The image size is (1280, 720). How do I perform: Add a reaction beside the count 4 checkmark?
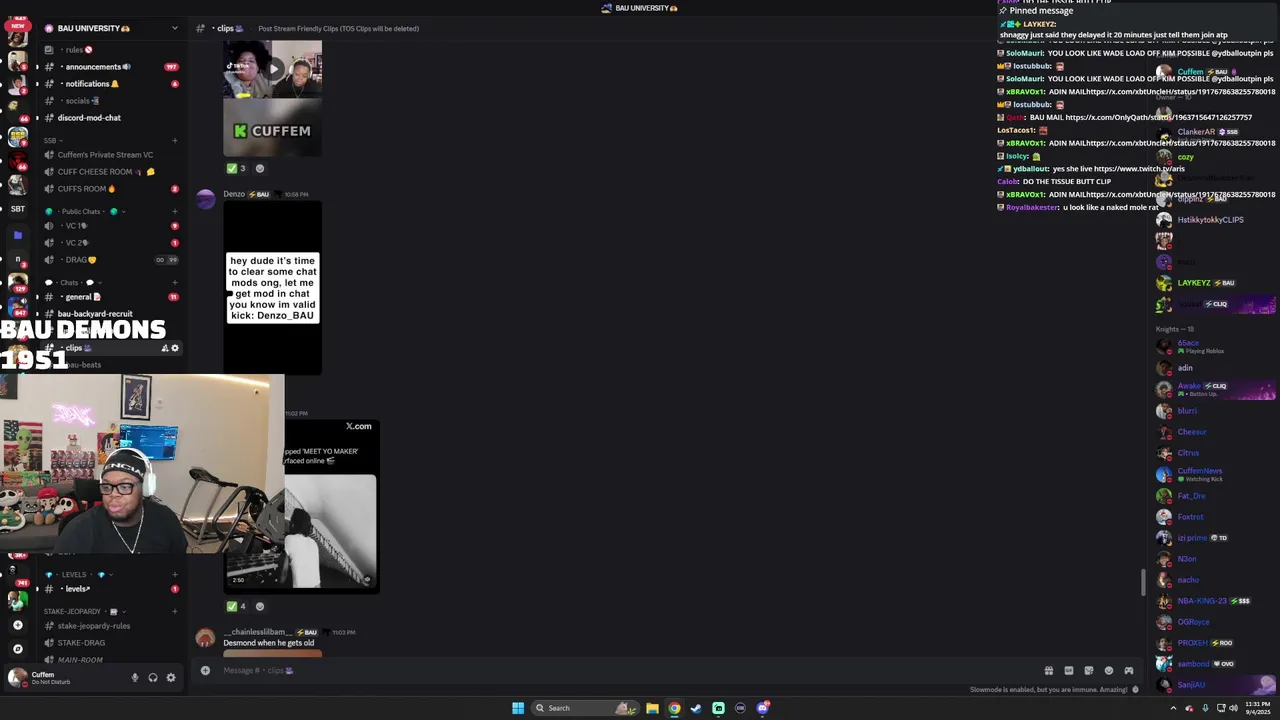pos(260,606)
